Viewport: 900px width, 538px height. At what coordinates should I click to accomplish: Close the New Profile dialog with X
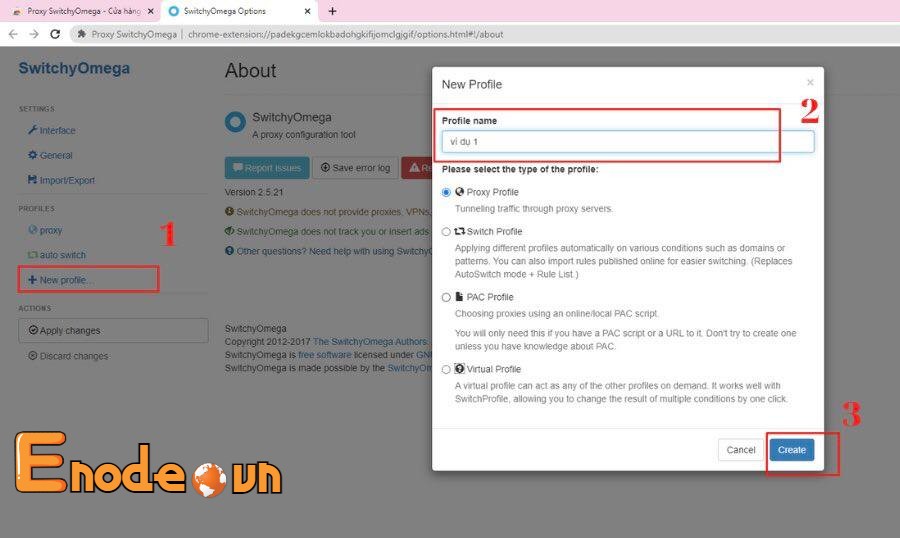[810, 83]
